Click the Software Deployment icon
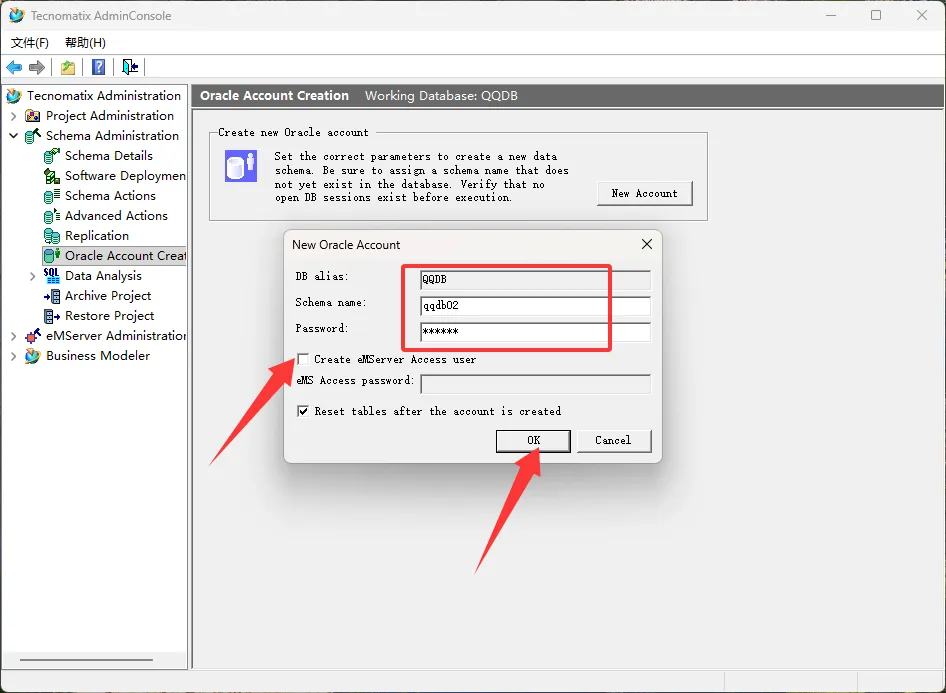Image resolution: width=946 pixels, height=693 pixels. pos(52,176)
